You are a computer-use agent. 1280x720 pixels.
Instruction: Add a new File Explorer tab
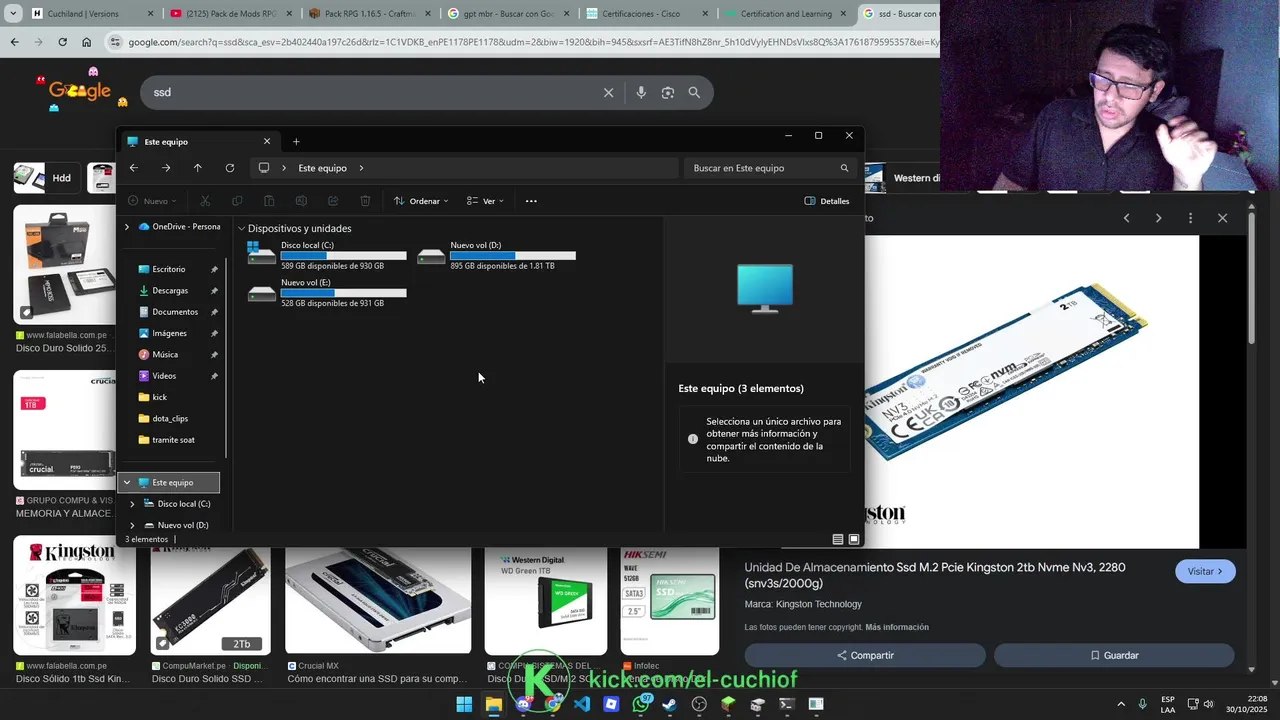296,141
